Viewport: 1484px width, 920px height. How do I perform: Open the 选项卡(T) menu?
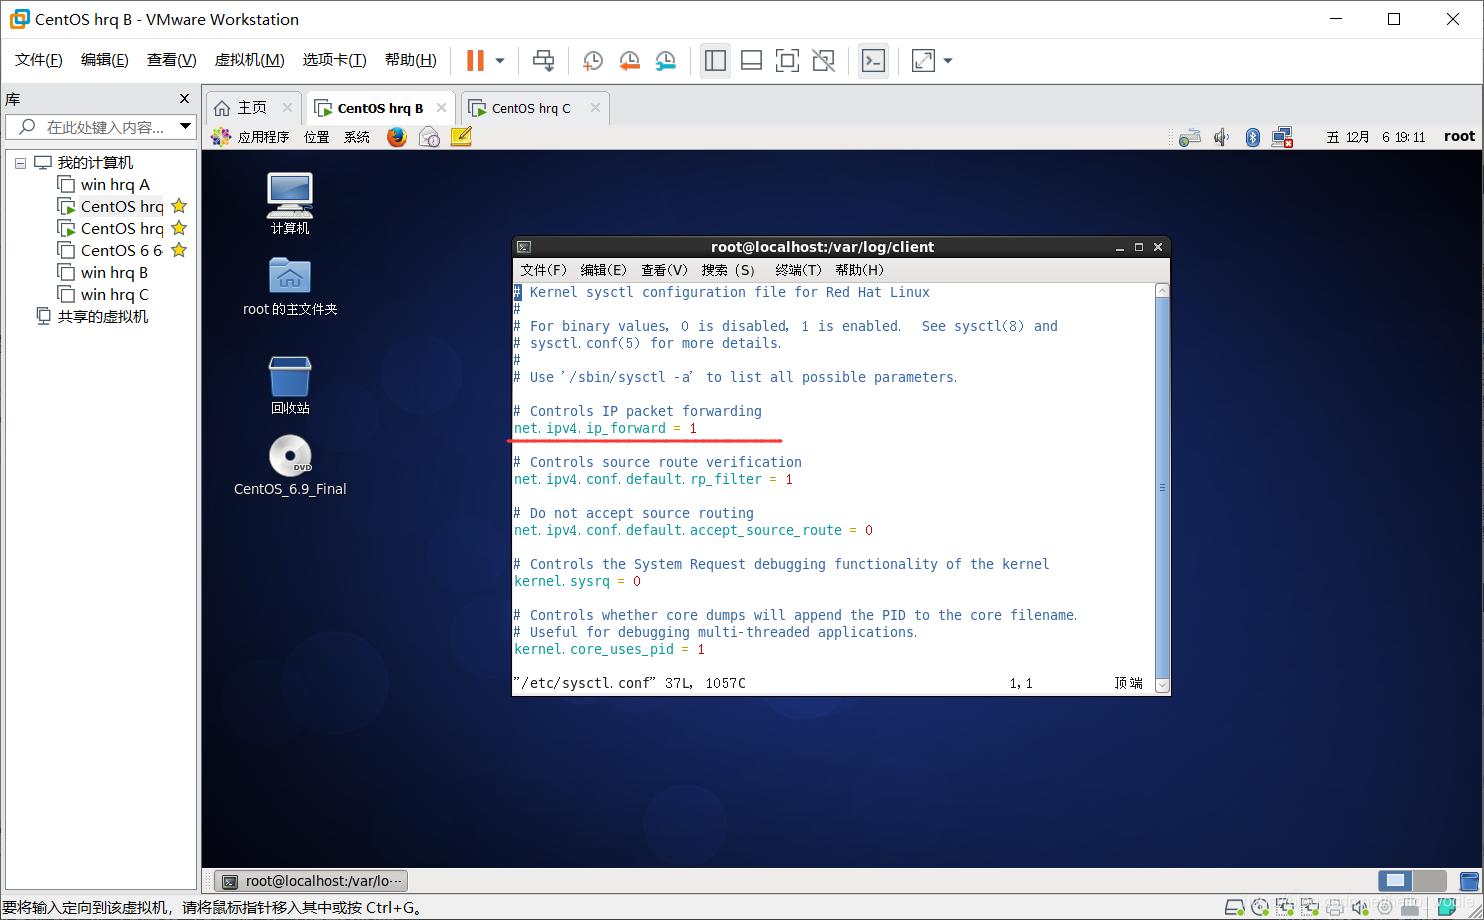point(335,60)
